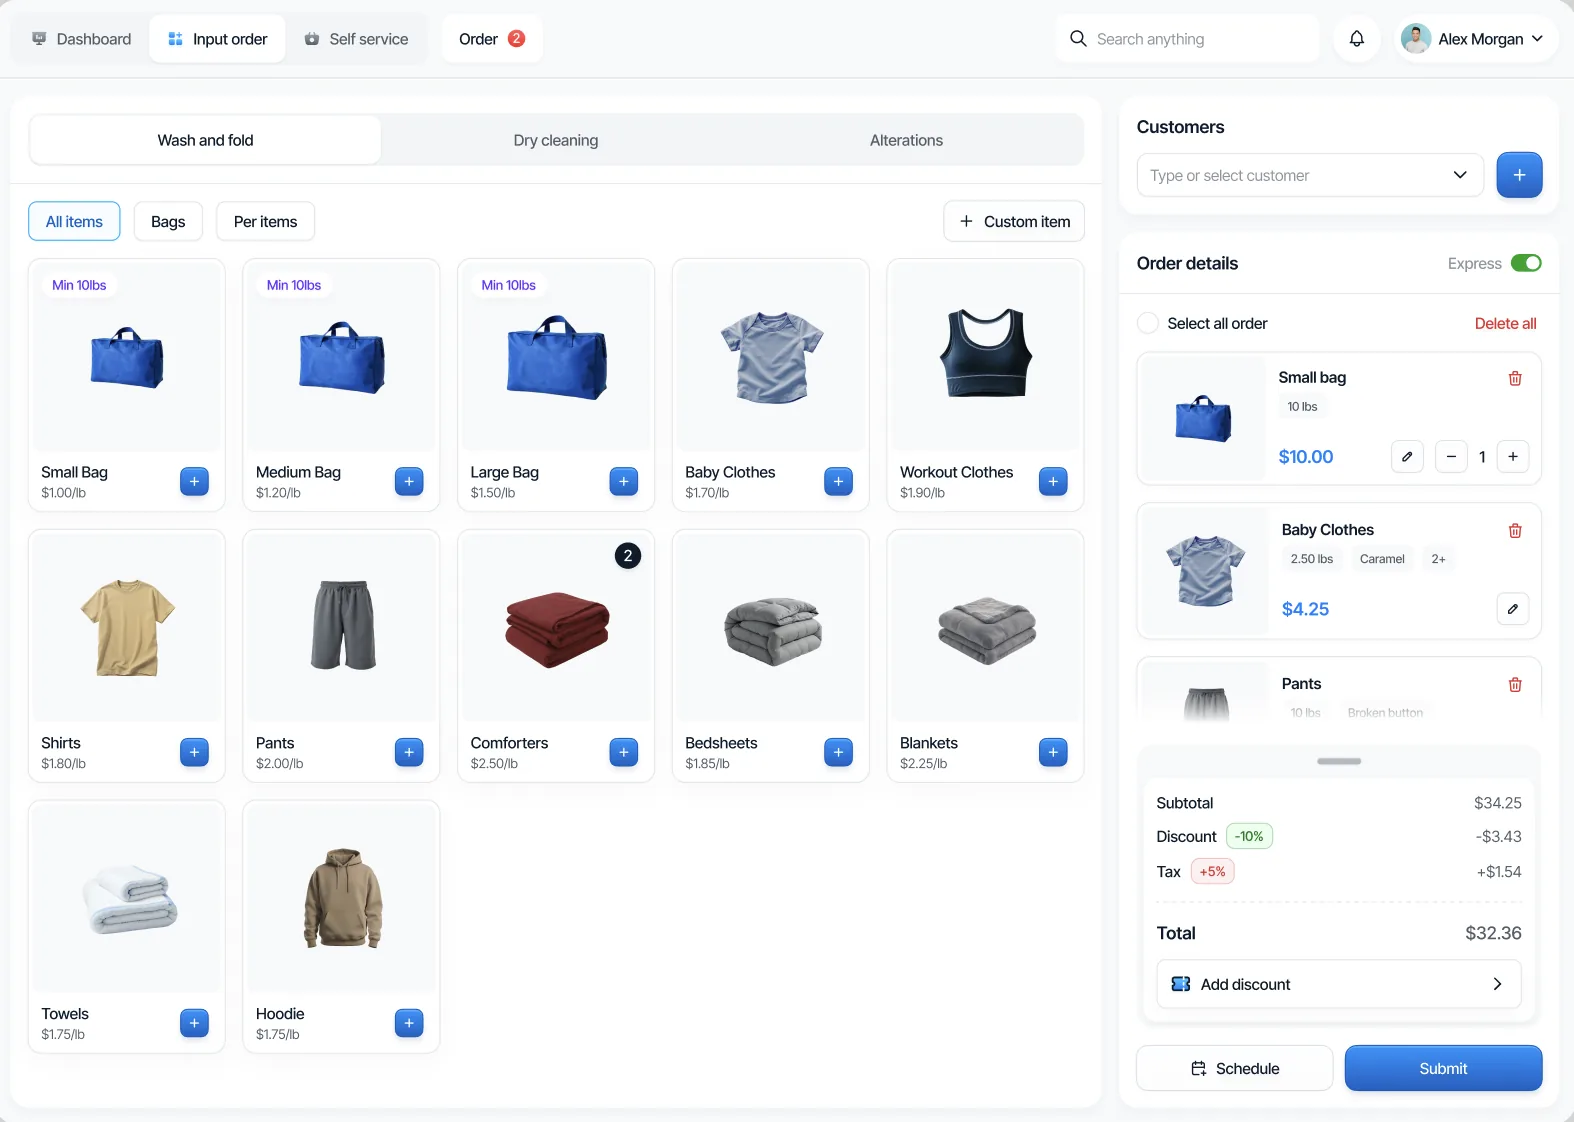Switch to Alterations tab
This screenshot has height=1122, width=1574.
point(906,140)
